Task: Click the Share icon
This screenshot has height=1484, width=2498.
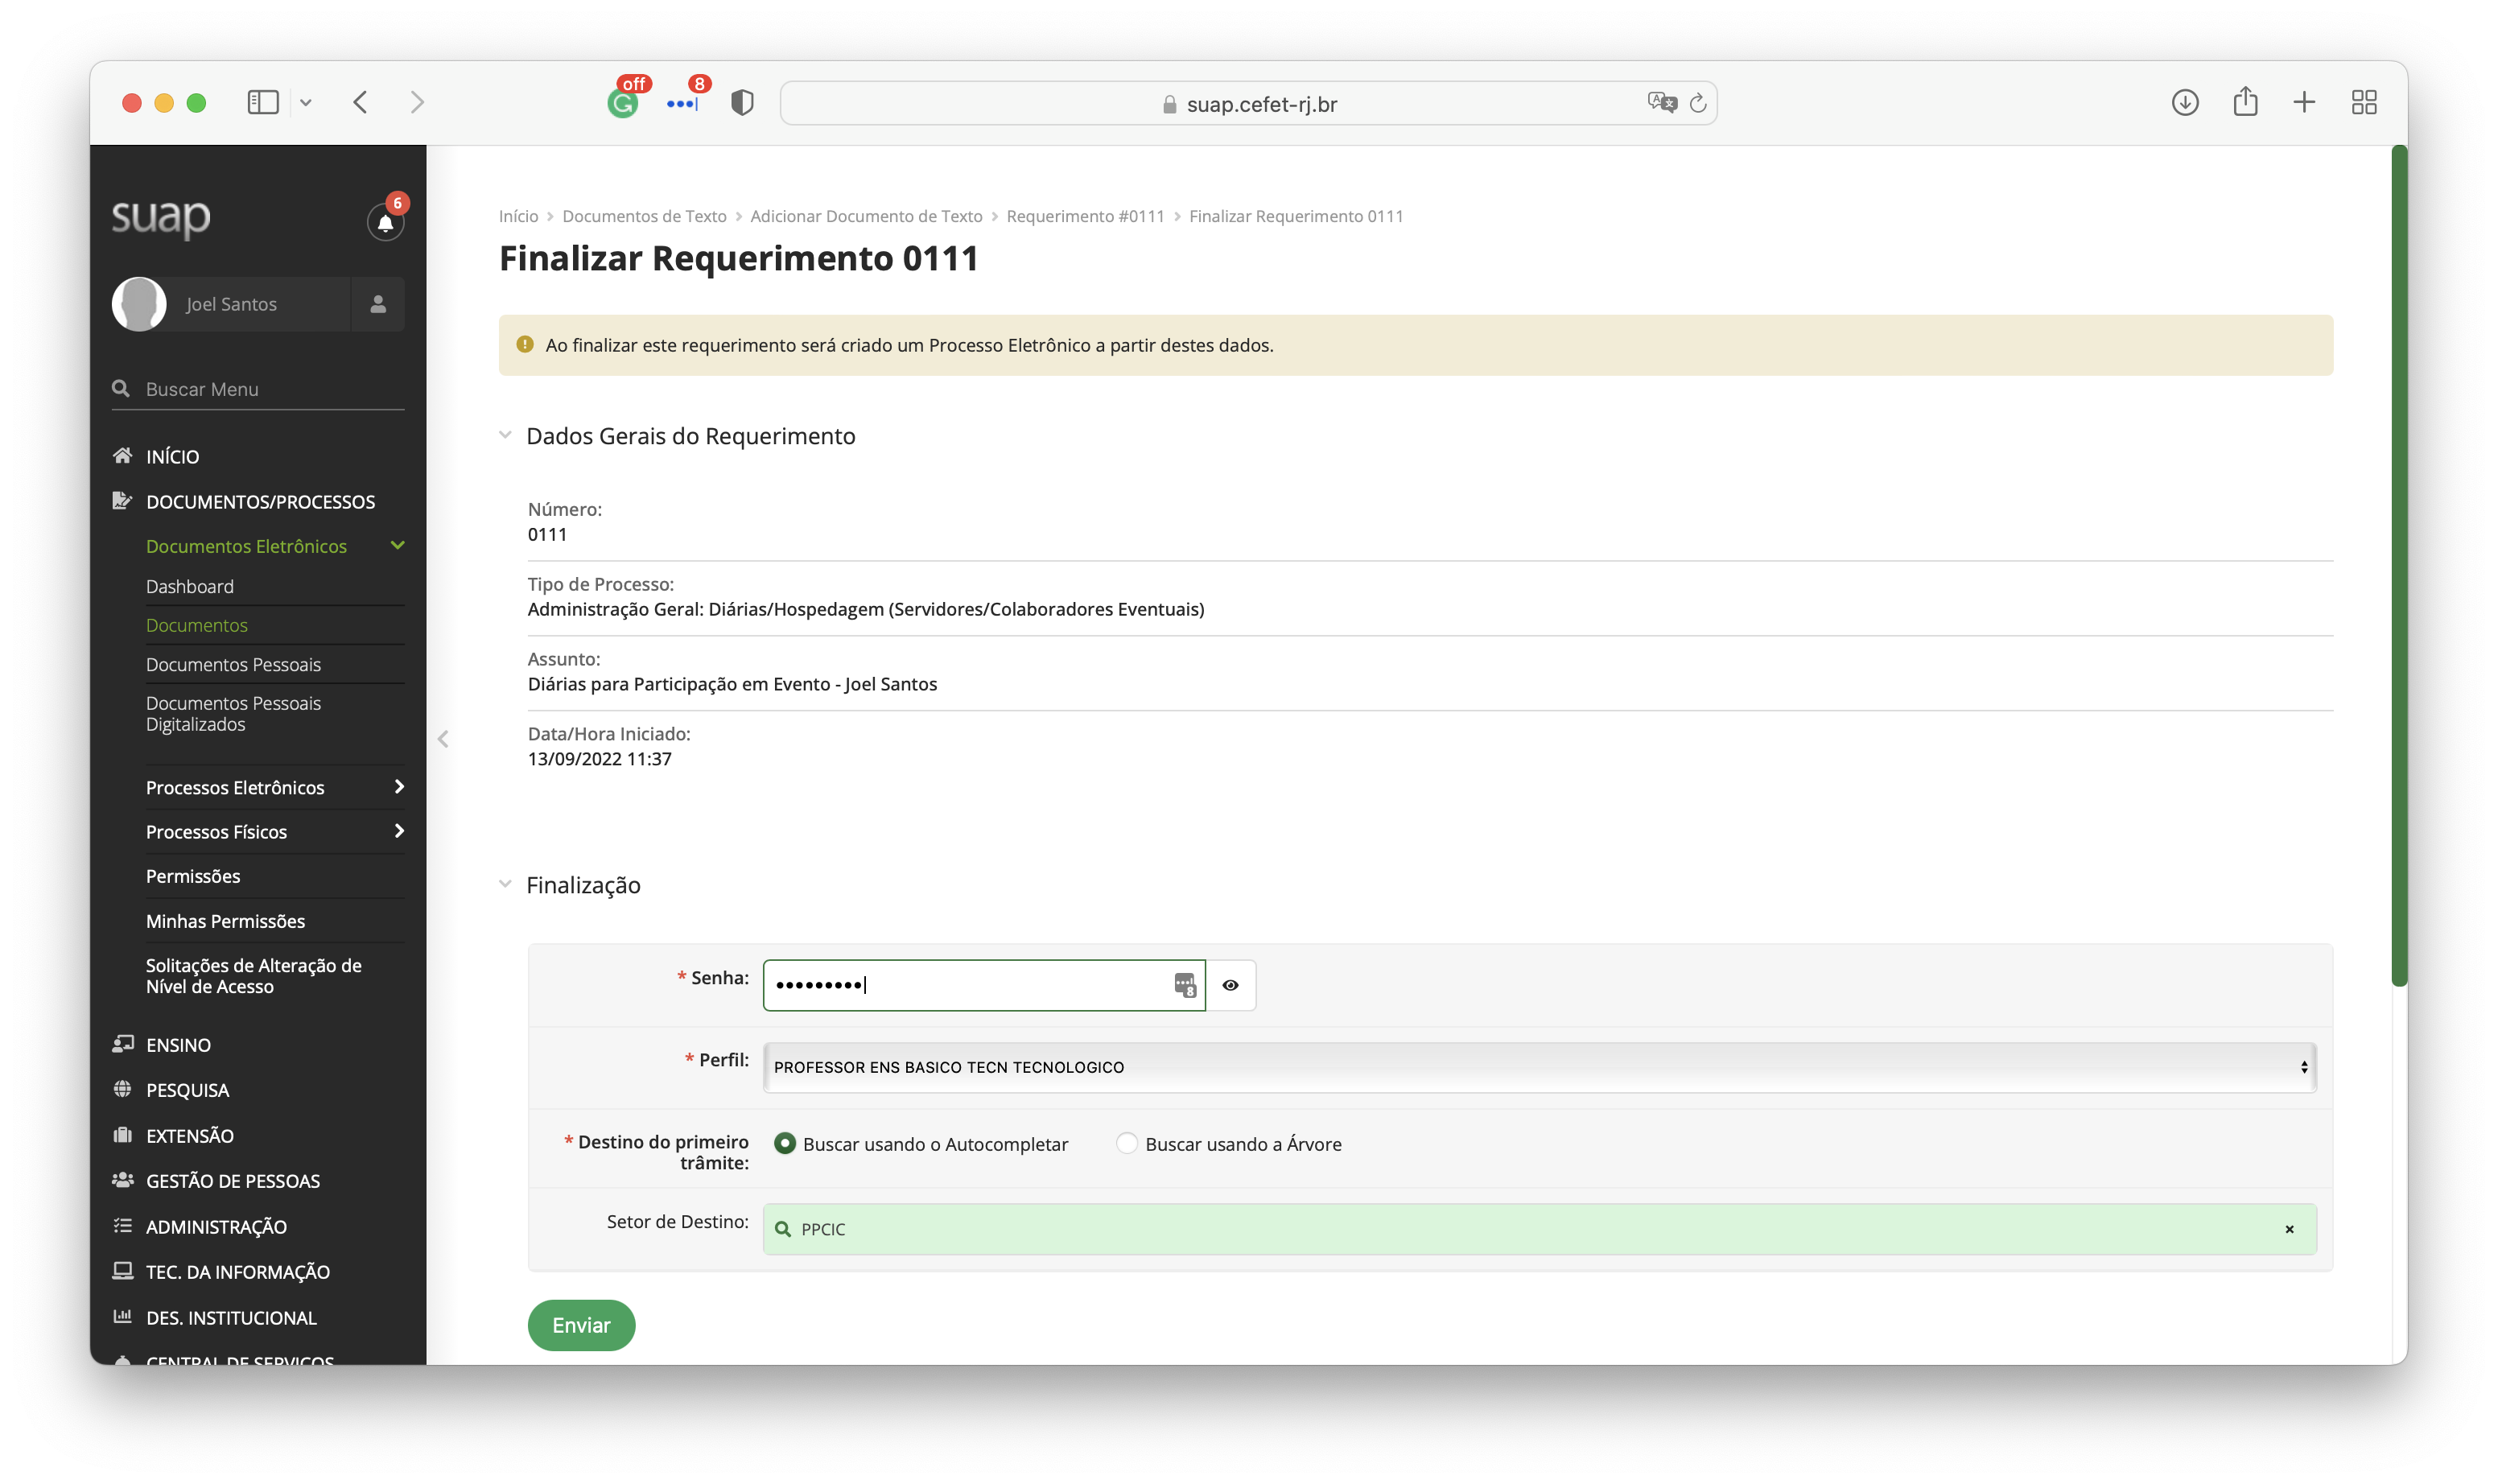Action: [x=2245, y=101]
